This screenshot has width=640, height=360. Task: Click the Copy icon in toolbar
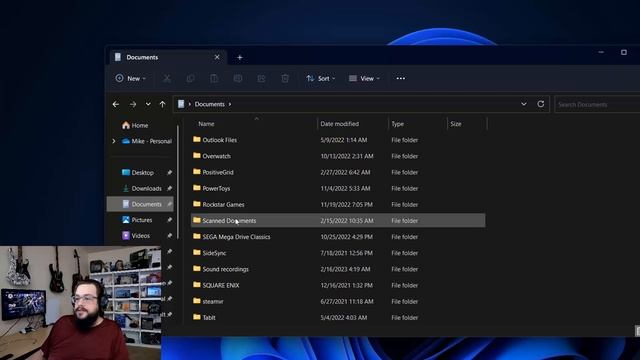(190, 78)
